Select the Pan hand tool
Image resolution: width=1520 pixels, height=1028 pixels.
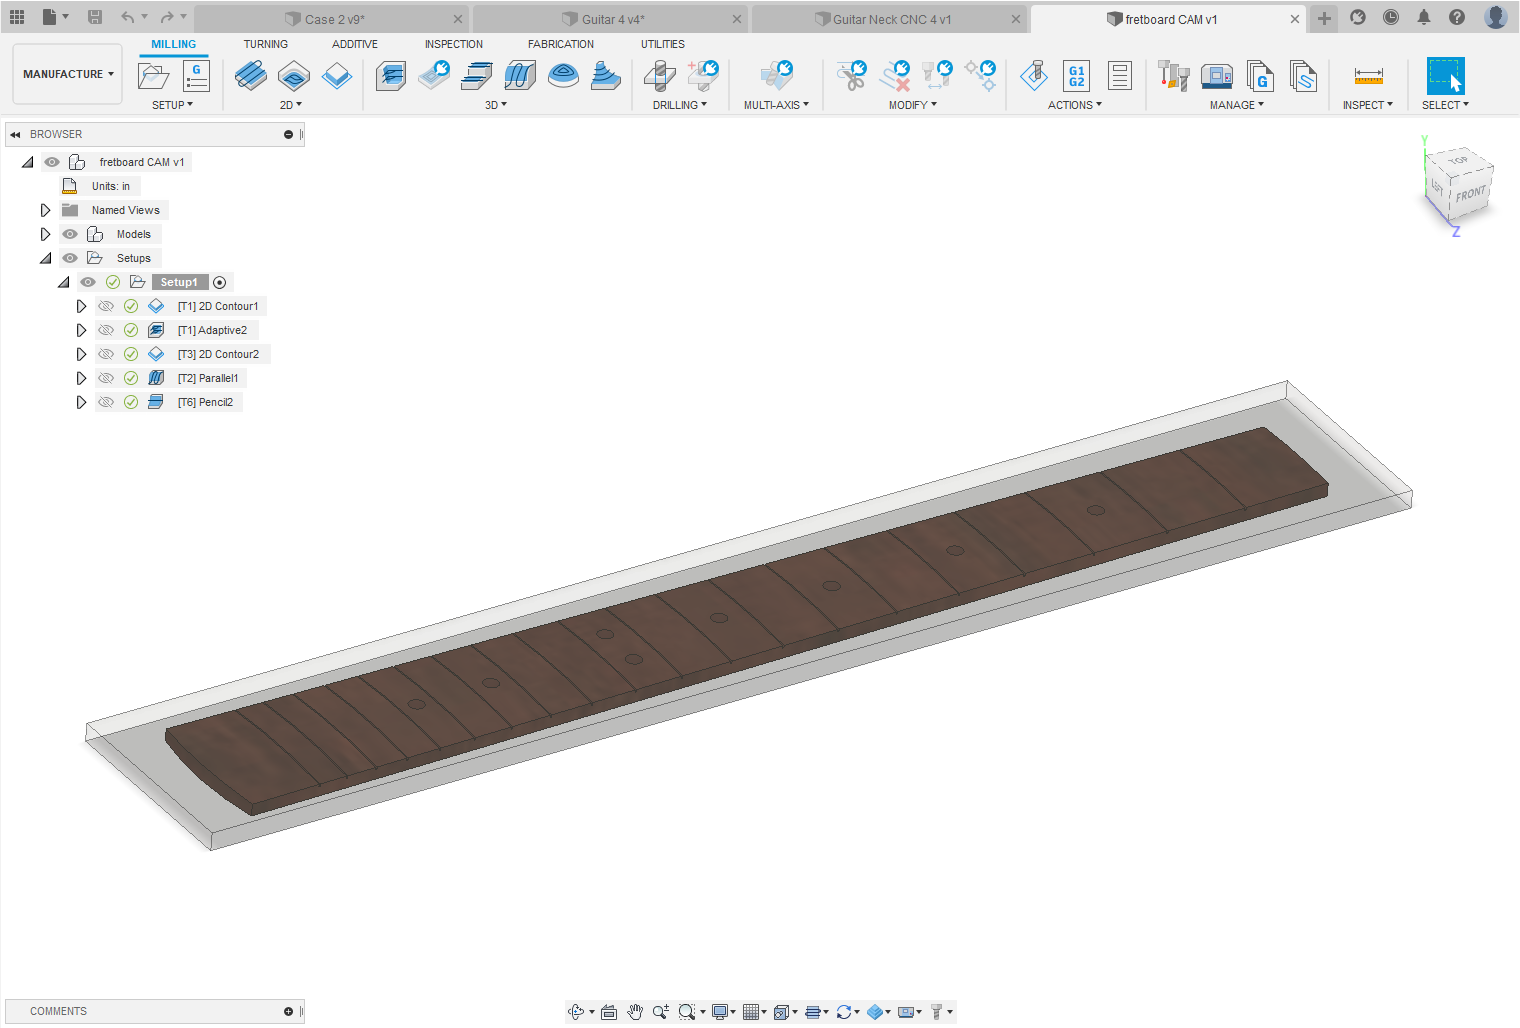(635, 1012)
